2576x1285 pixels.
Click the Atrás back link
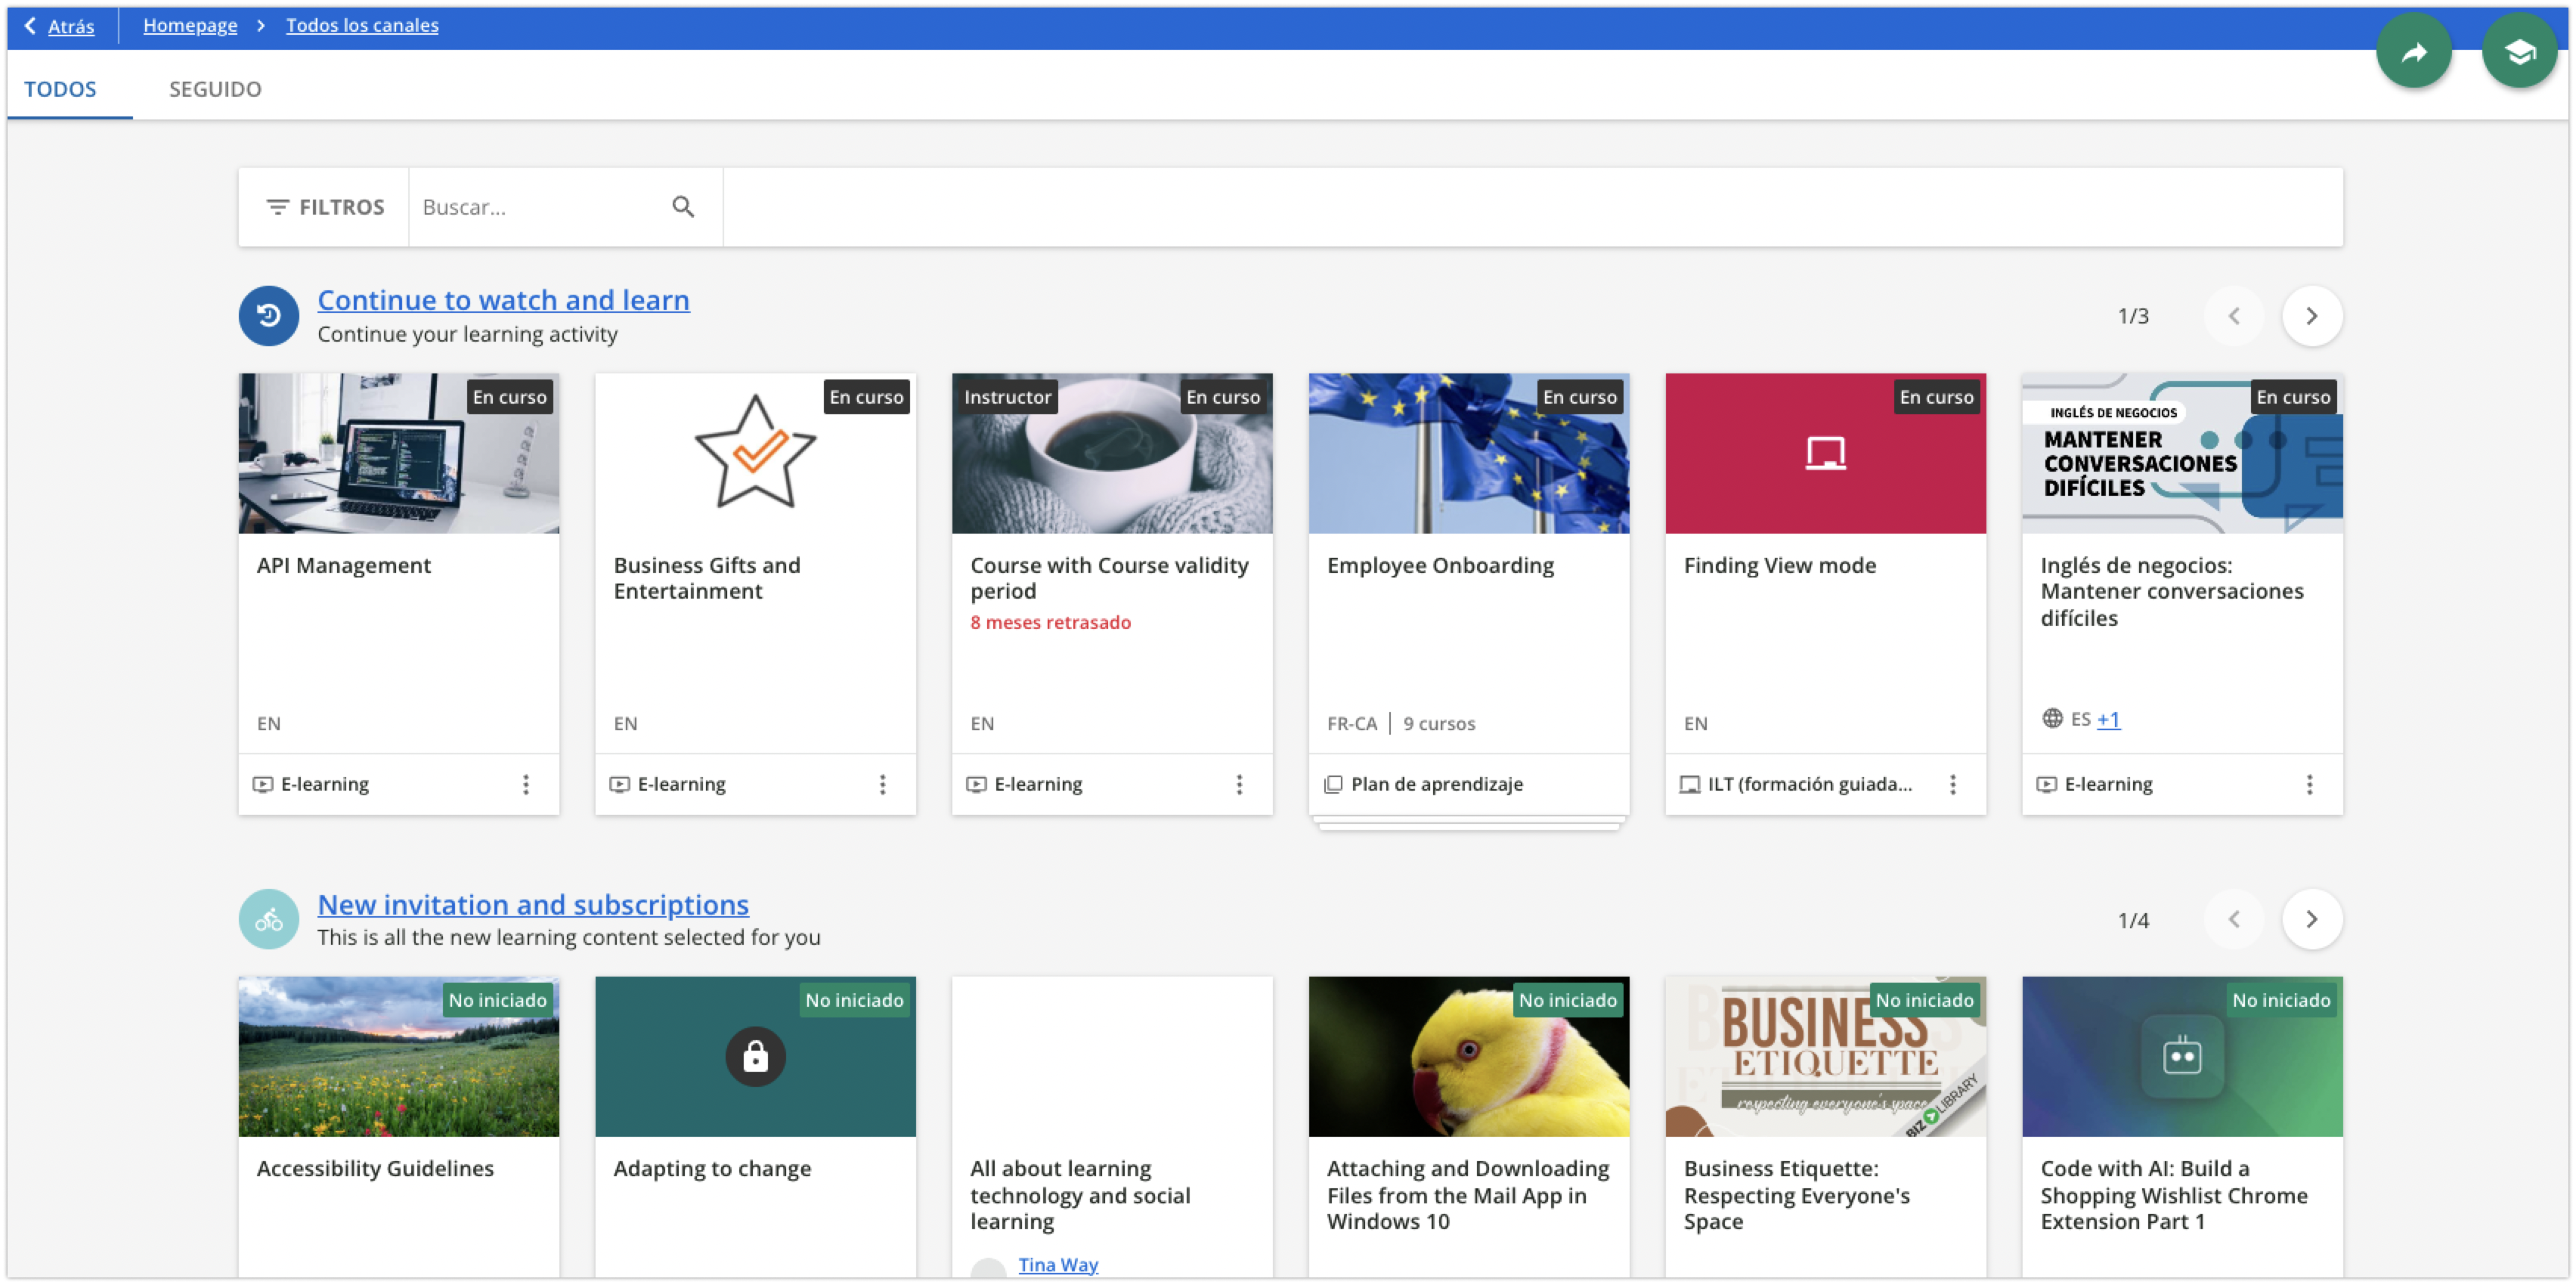click(x=70, y=26)
